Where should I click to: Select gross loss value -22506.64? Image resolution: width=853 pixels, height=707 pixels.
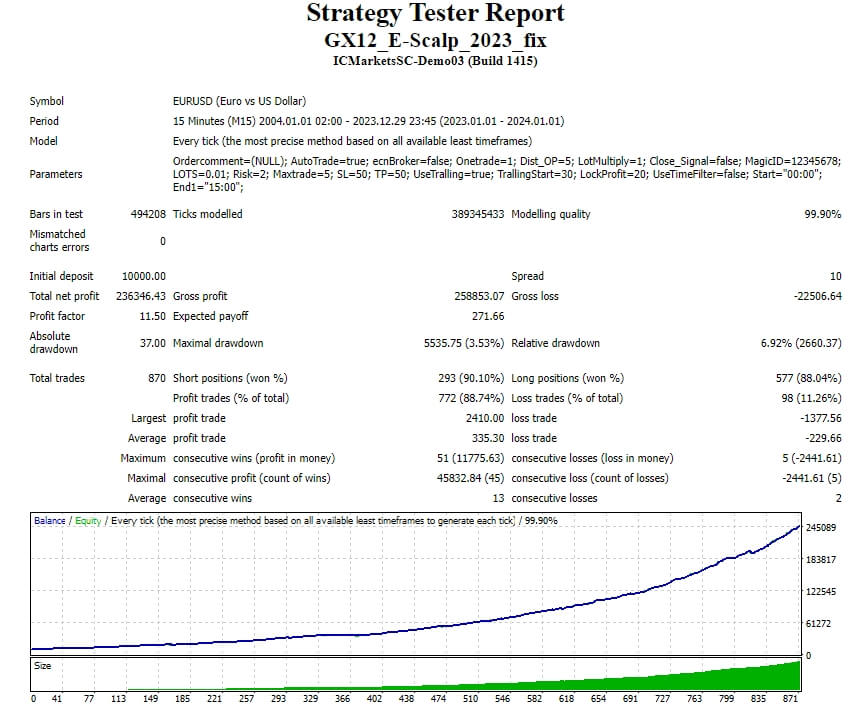(818, 296)
